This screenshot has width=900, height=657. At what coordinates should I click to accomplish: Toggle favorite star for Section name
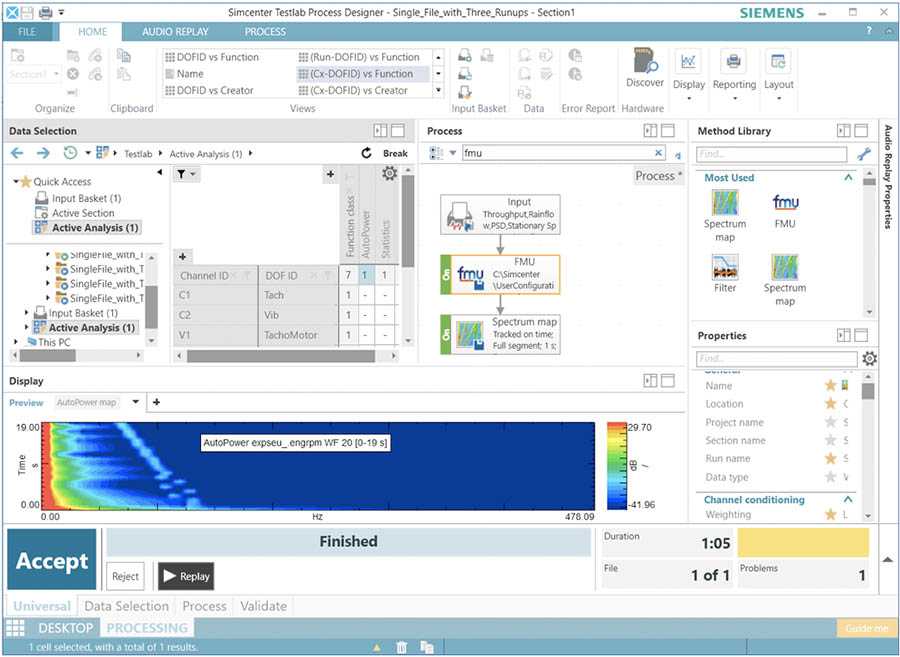[x=830, y=440]
